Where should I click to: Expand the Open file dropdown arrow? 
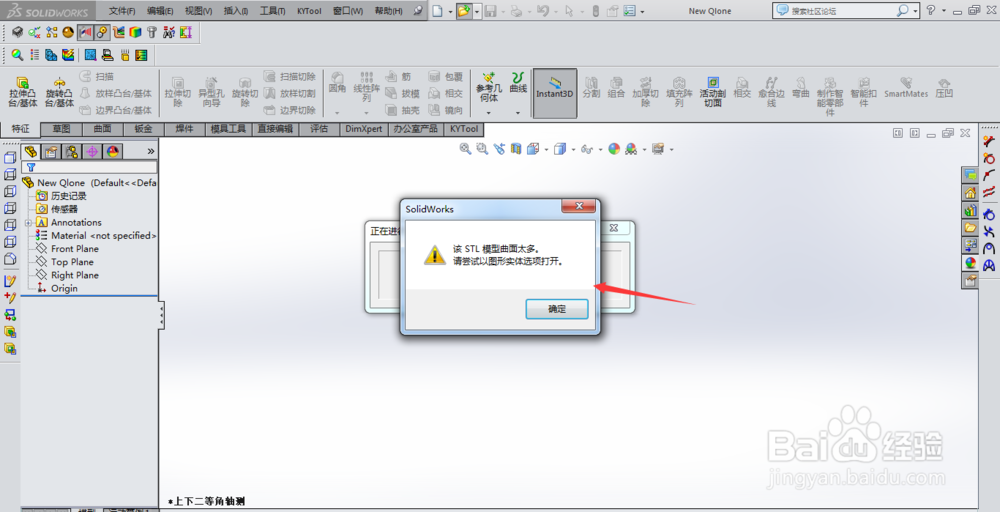(x=477, y=11)
